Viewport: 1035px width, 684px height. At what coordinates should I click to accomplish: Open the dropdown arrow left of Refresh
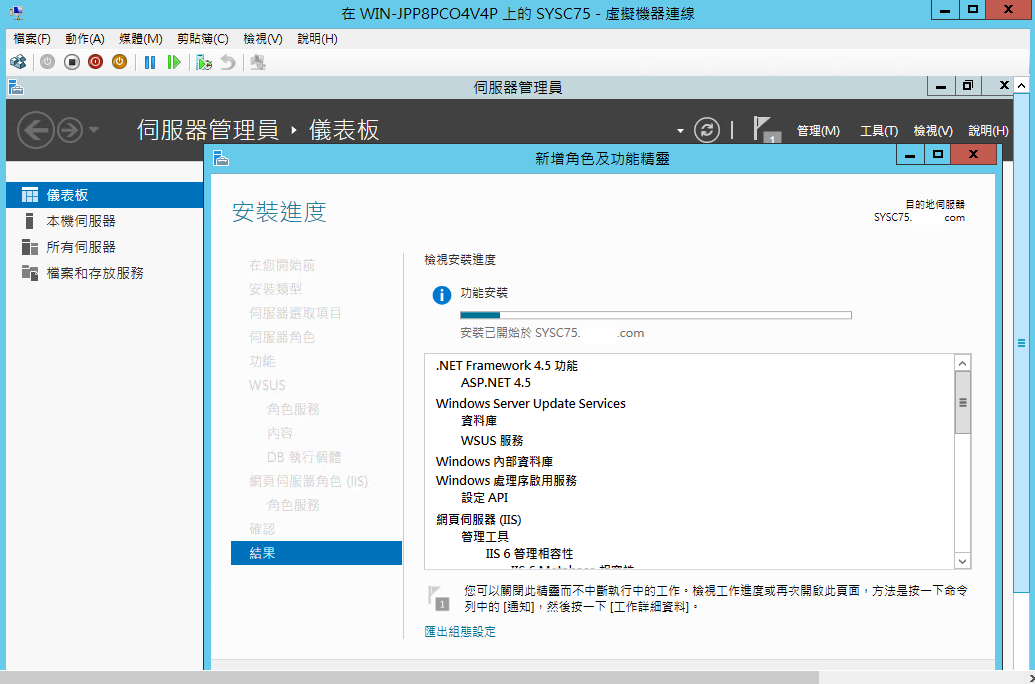(680, 131)
